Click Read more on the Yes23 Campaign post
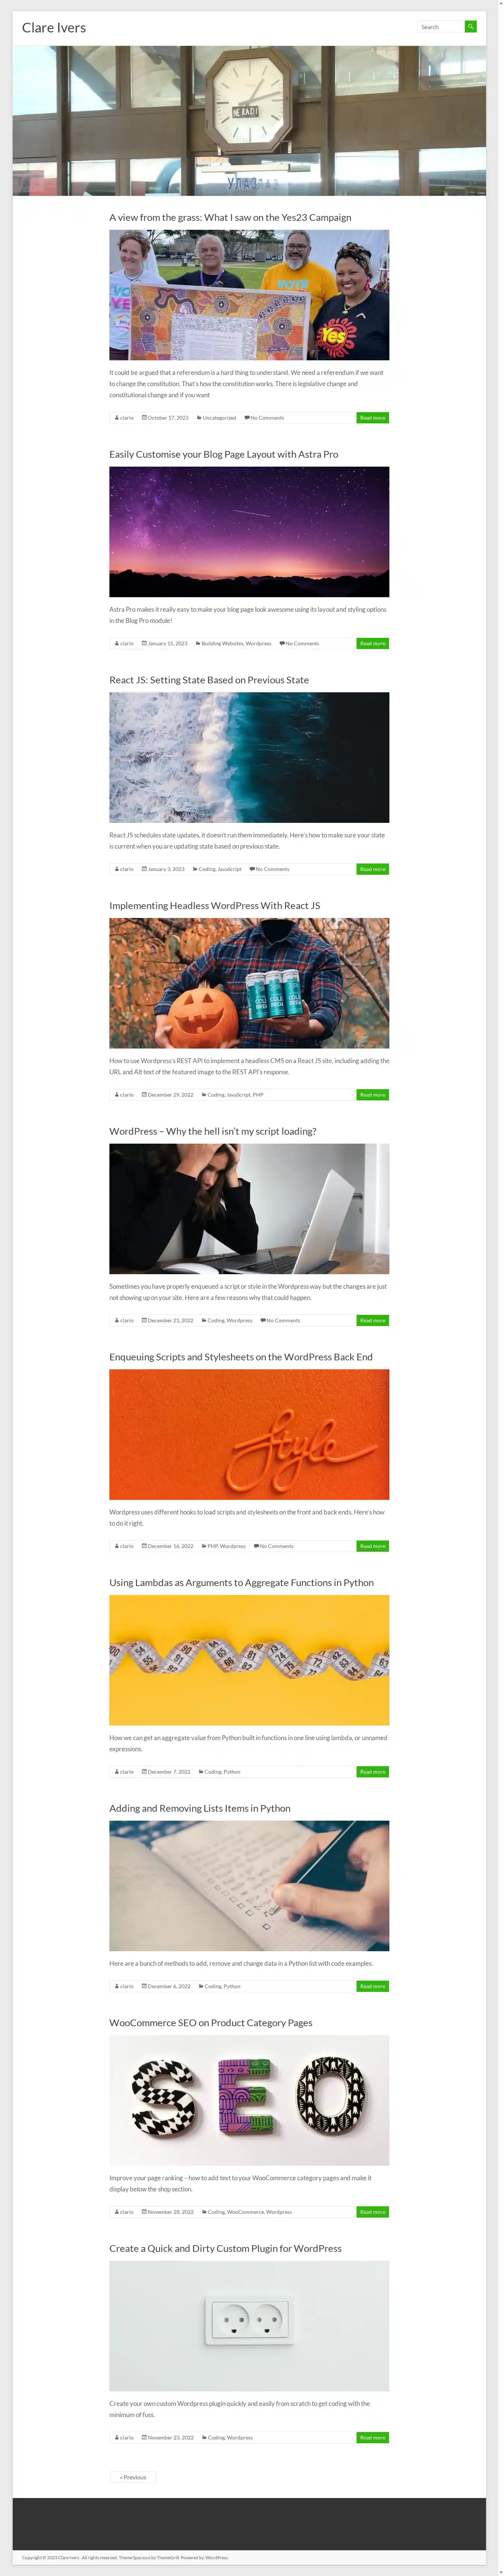The image size is (504, 2576). tap(373, 418)
